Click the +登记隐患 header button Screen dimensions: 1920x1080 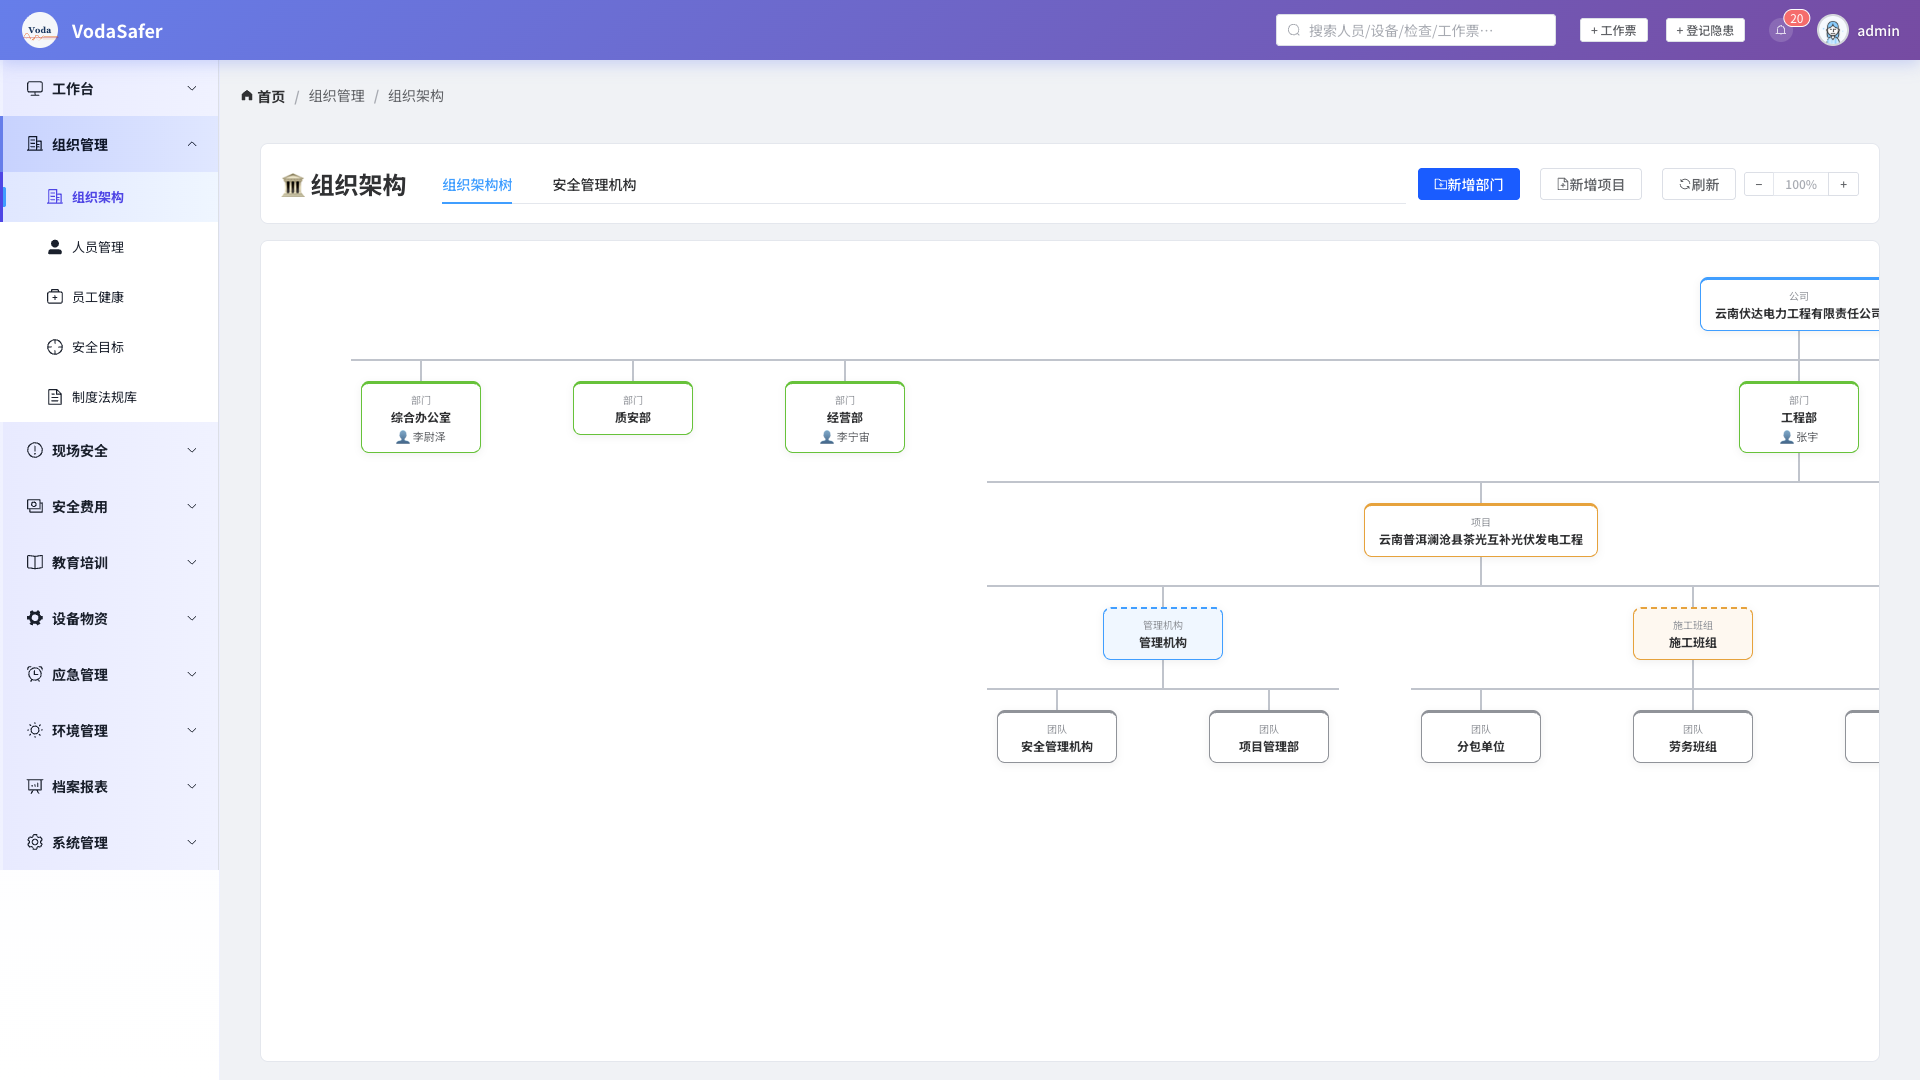[1705, 30]
